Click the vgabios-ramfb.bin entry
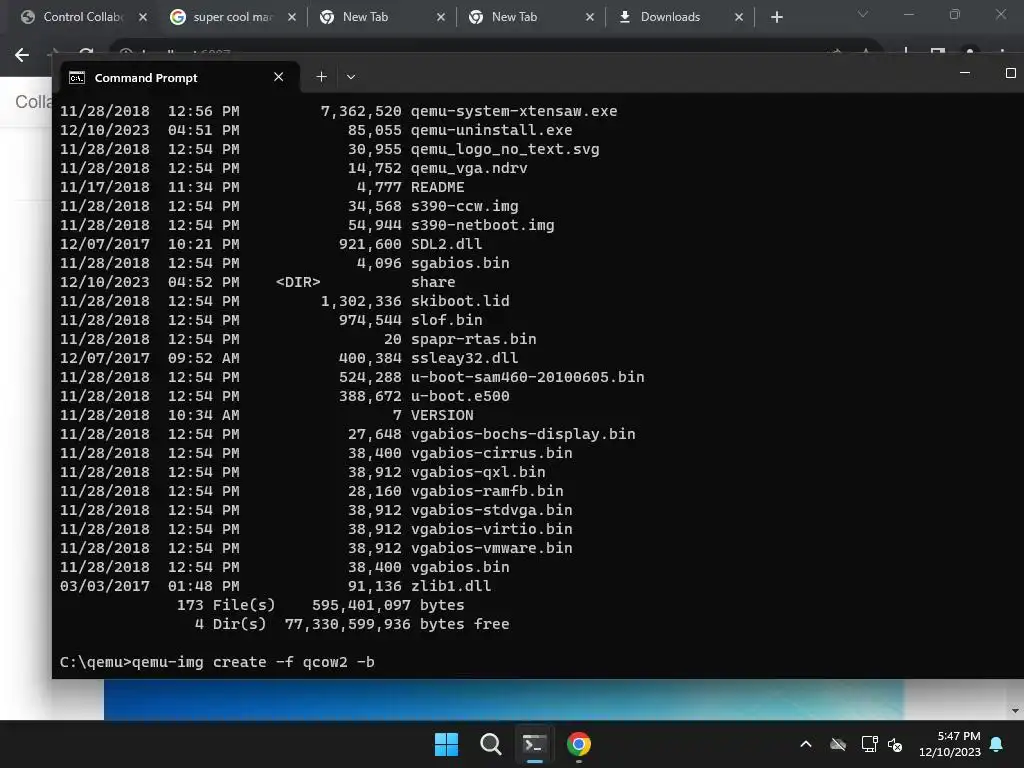The image size is (1024, 768). click(x=487, y=490)
